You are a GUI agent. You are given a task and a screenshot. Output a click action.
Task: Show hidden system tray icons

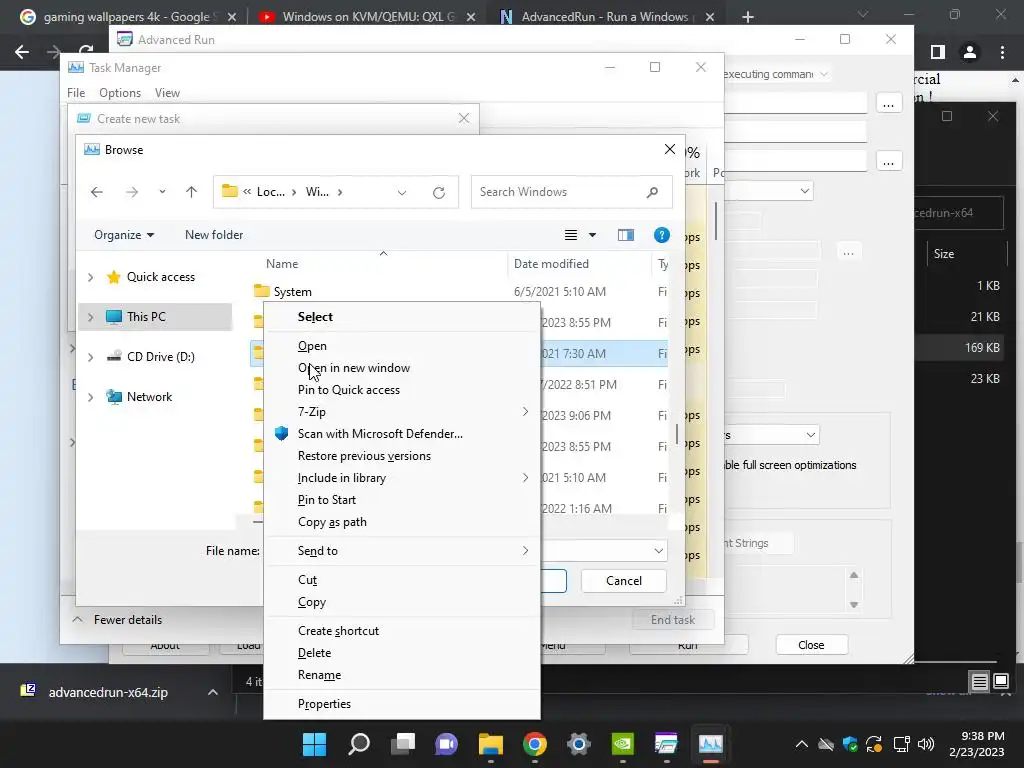802,744
